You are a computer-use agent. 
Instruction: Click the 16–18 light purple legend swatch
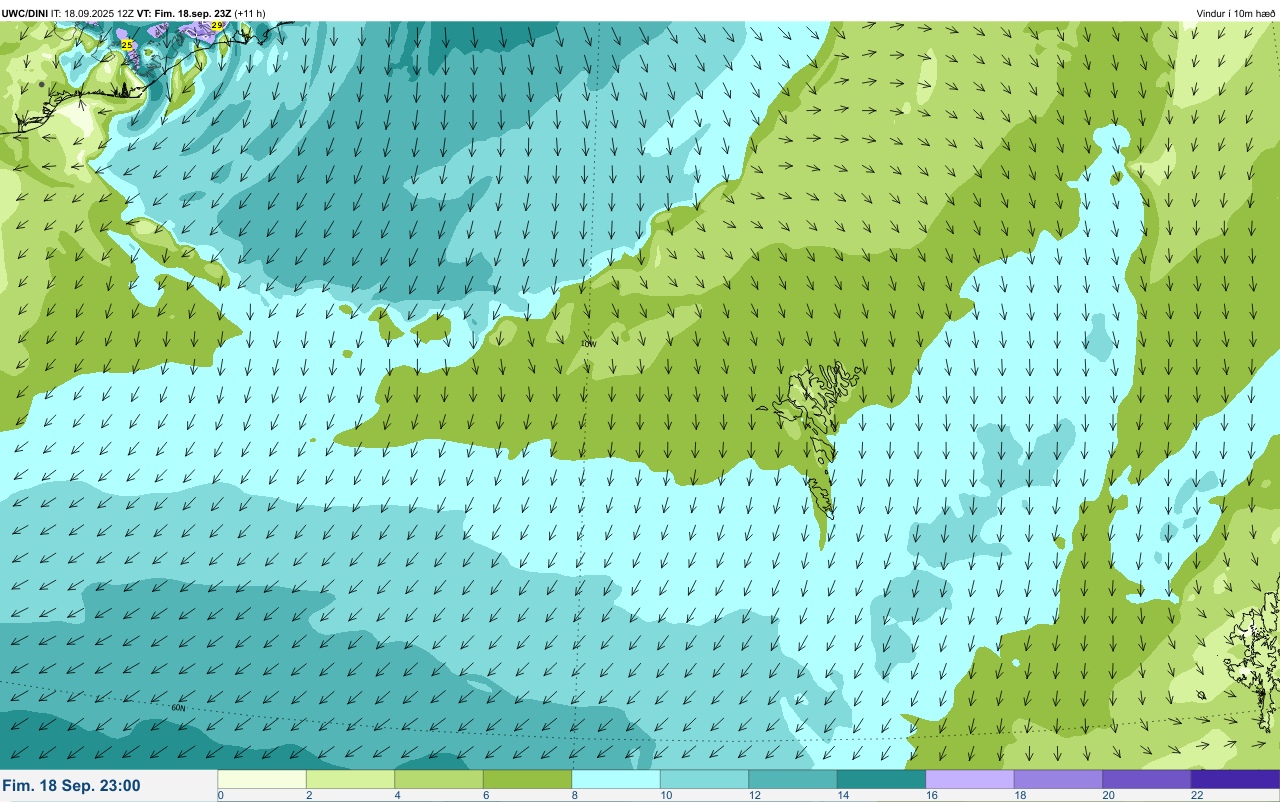970,779
